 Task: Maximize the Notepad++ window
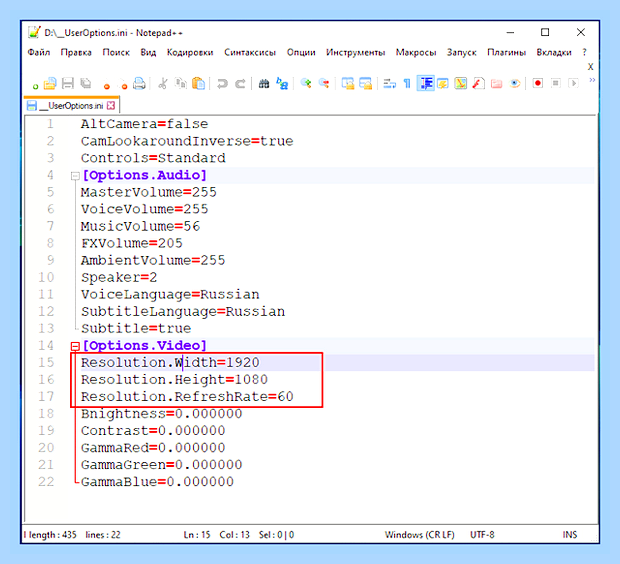click(545, 32)
